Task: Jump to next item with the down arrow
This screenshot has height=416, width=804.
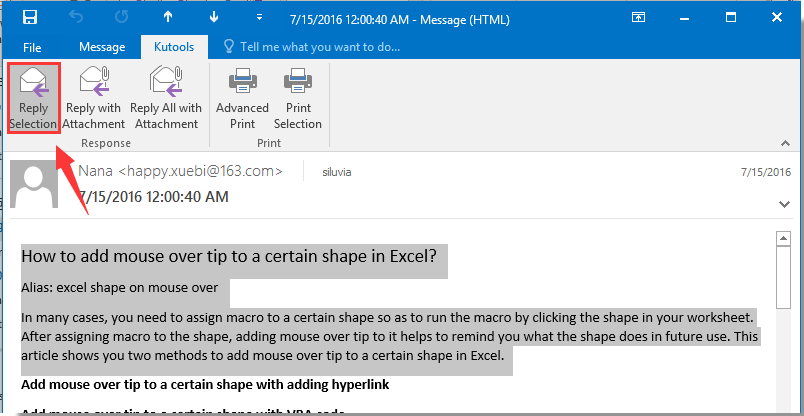Action: [x=212, y=18]
